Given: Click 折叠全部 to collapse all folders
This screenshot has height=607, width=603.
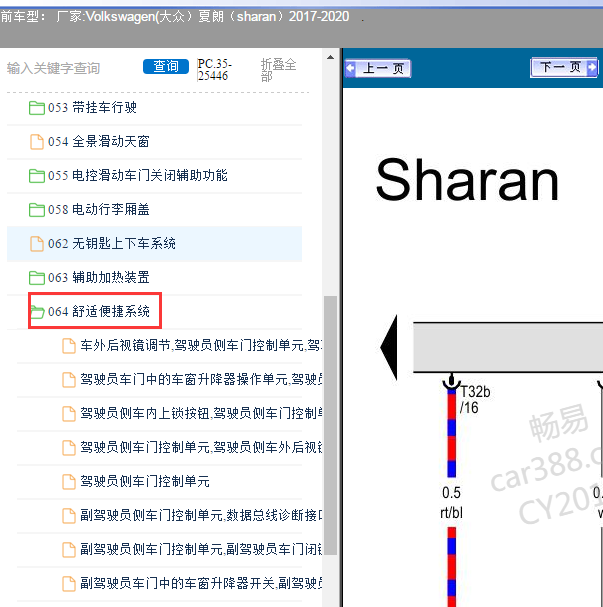Looking at the screenshot, I should 278,70.
